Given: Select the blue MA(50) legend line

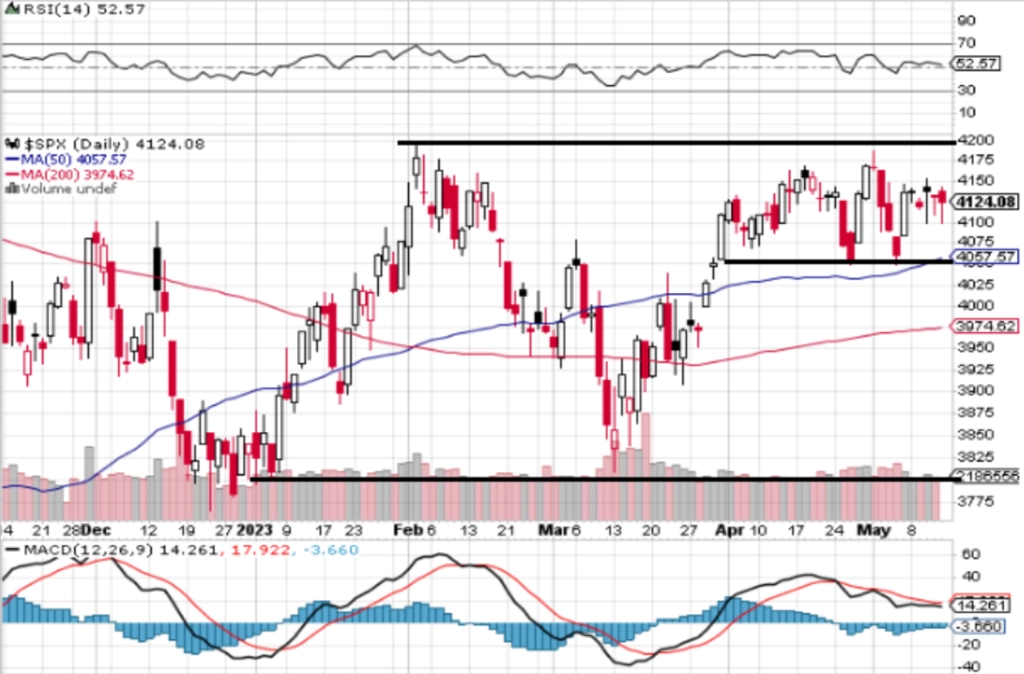Looking at the screenshot, I should (x=12, y=159).
